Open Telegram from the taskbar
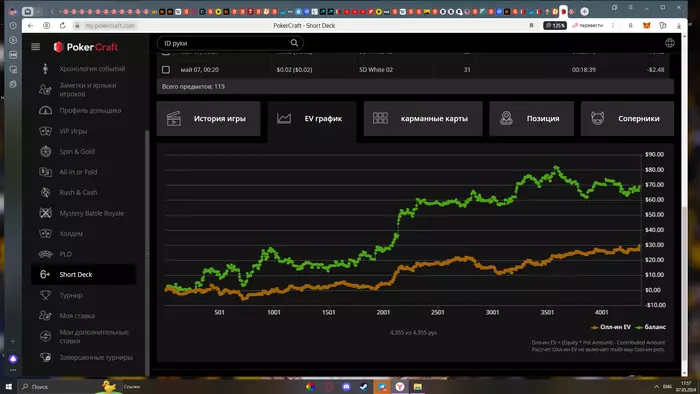The height and width of the screenshot is (394, 700). (382, 386)
